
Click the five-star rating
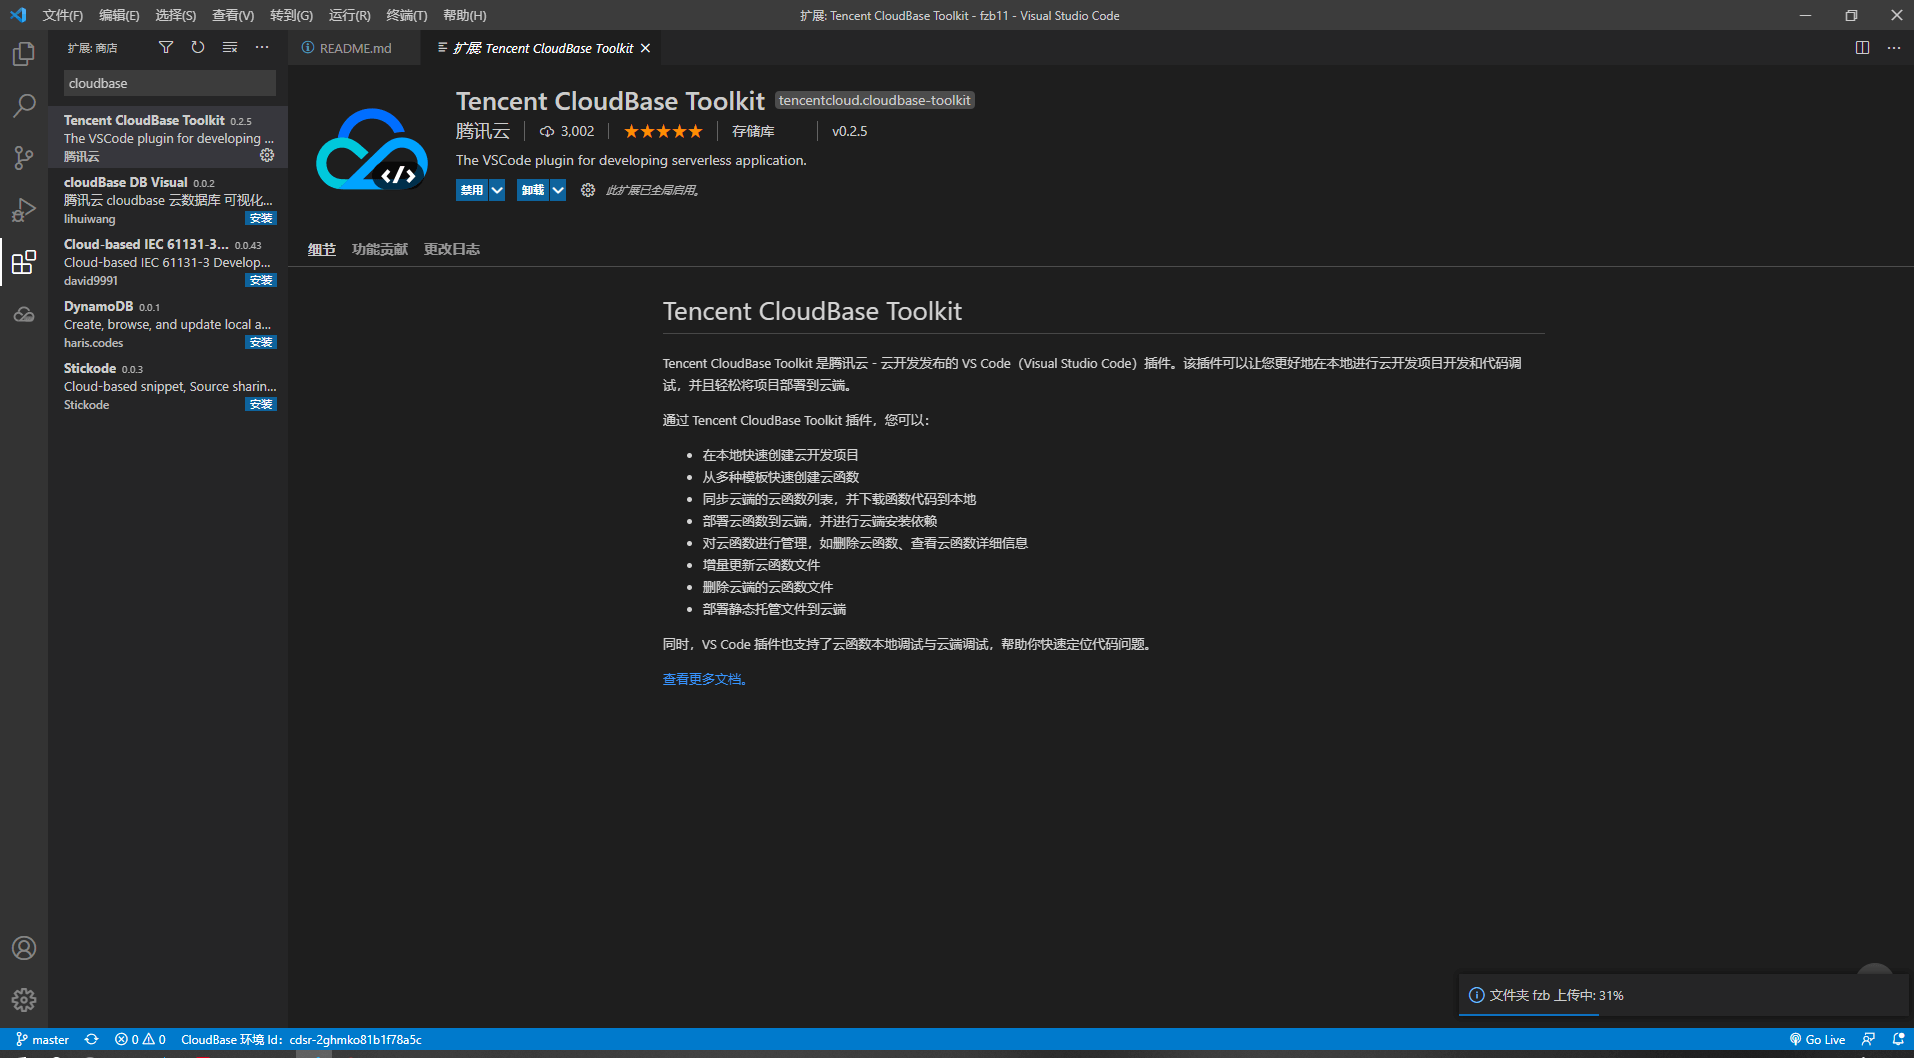tap(663, 131)
